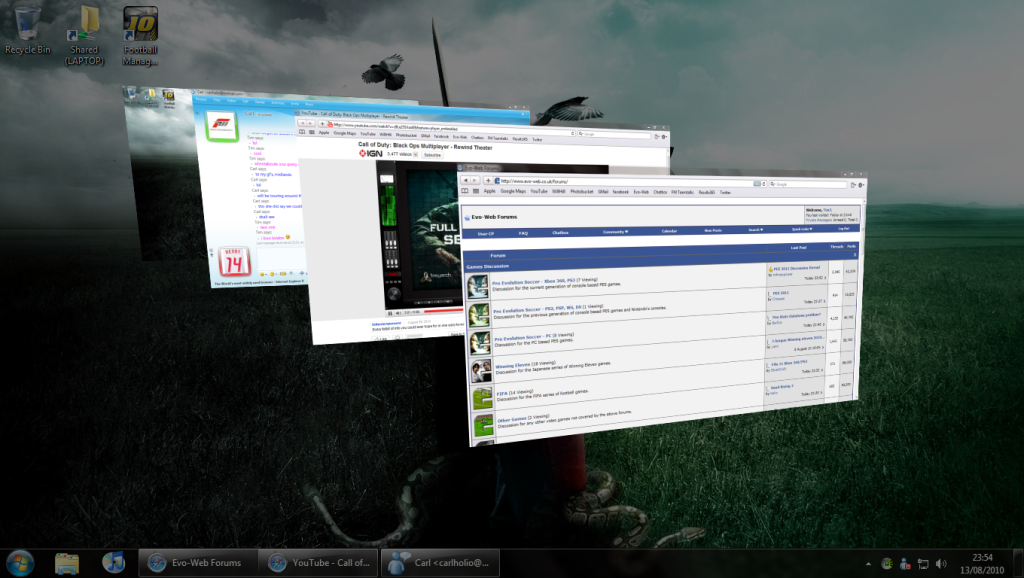
Task: Click Subscribe button on YouTube page
Action: 432,155
